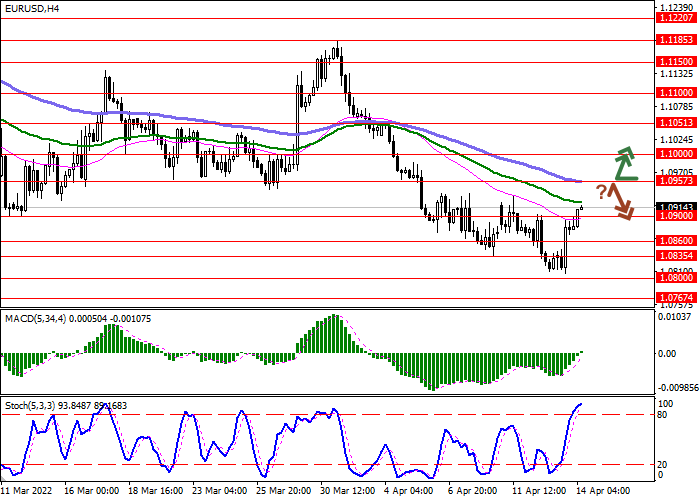Image resolution: width=700 pixels, height=500 pixels.
Task: Click the -0.009856 MACD scale value
Action: point(678,388)
